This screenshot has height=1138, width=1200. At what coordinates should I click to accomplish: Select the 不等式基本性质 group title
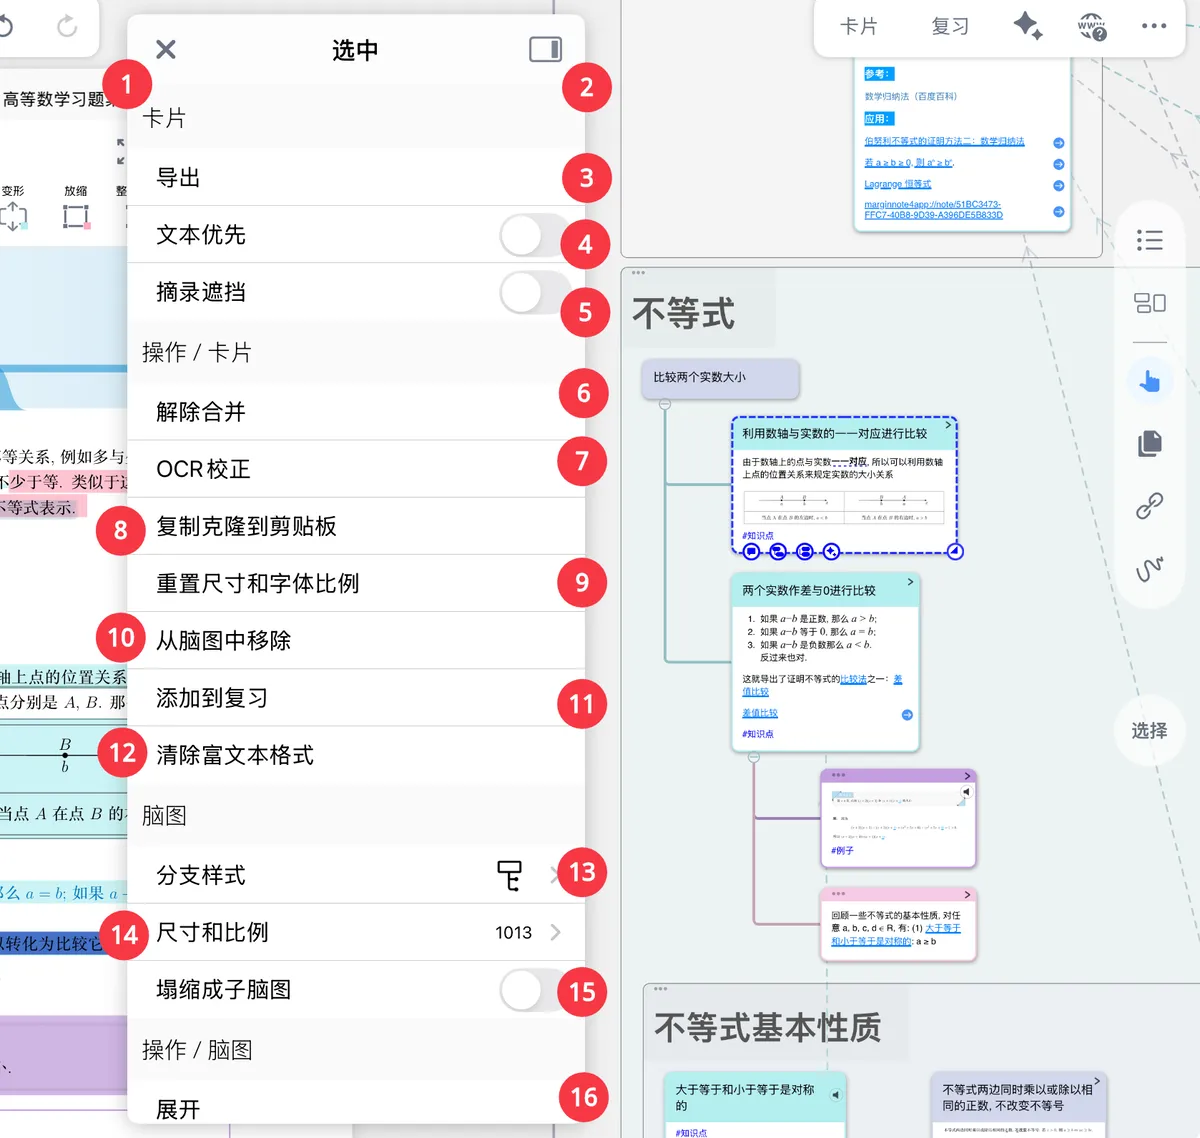click(x=767, y=1027)
